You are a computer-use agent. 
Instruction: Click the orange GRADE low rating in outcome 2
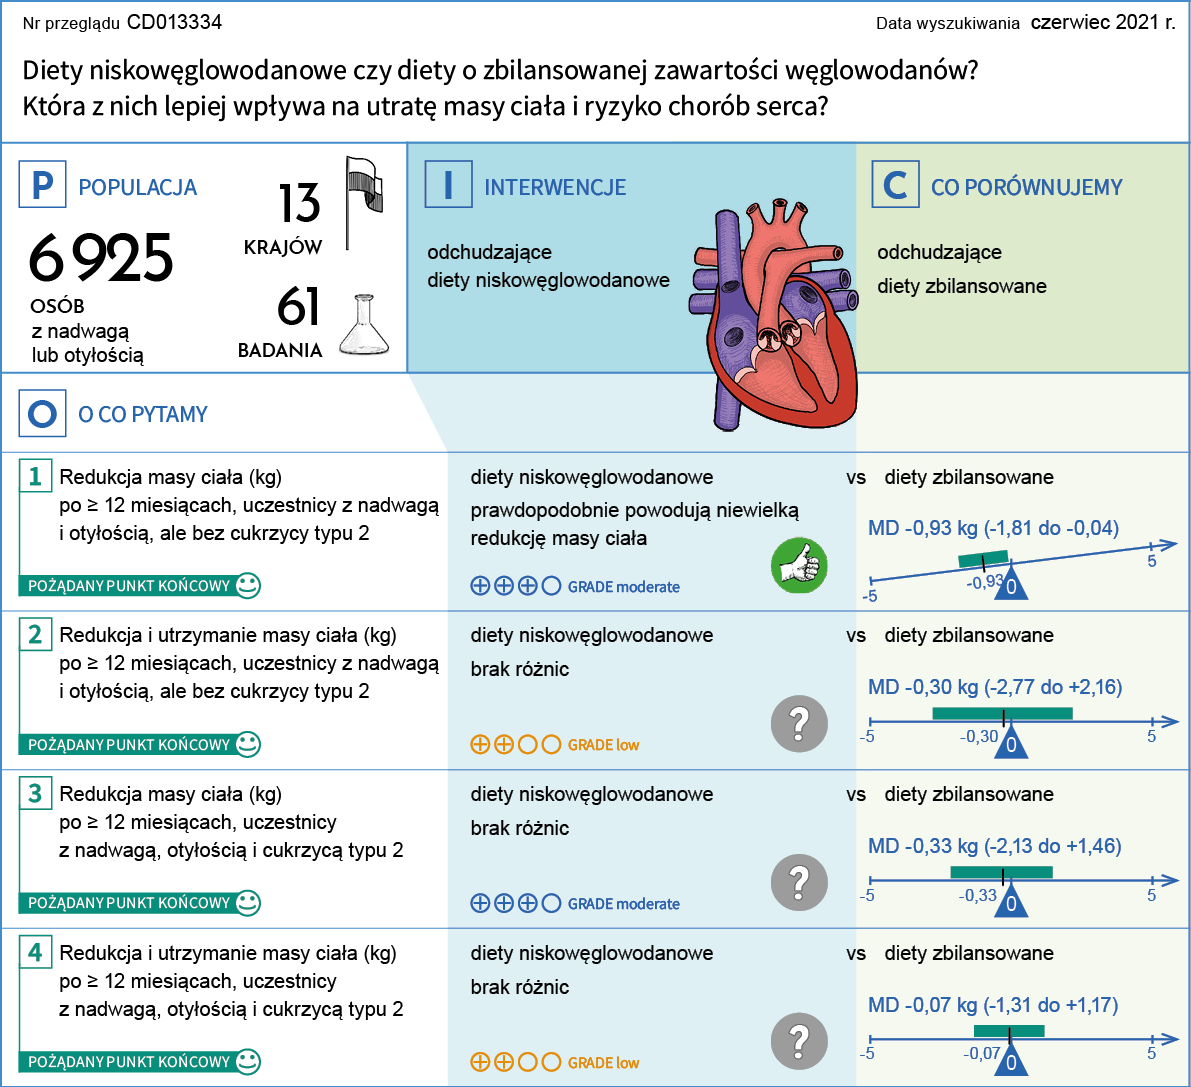554,745
